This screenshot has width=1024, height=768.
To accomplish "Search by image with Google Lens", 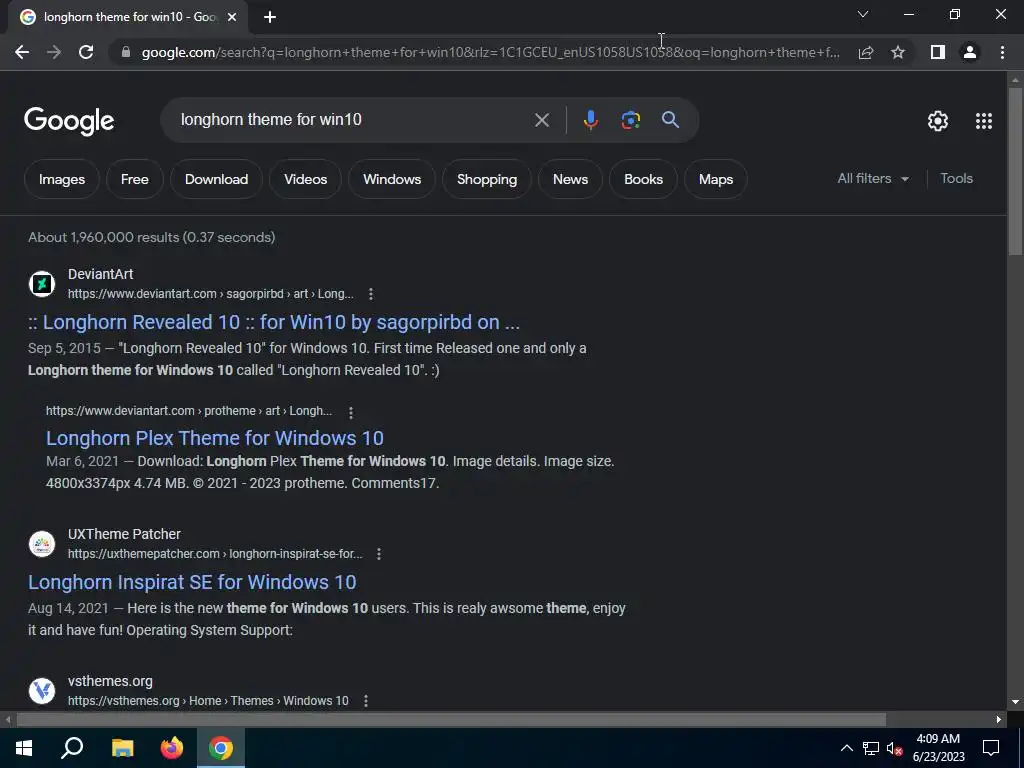I will [x=630, y=120].
